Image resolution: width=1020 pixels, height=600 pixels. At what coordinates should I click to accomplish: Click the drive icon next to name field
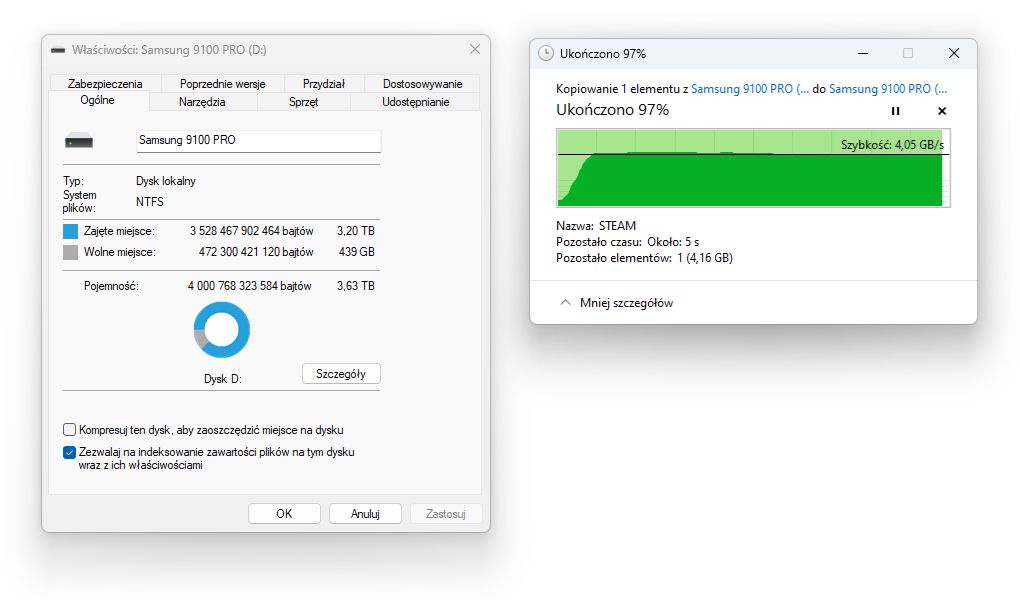click(79, 141)
